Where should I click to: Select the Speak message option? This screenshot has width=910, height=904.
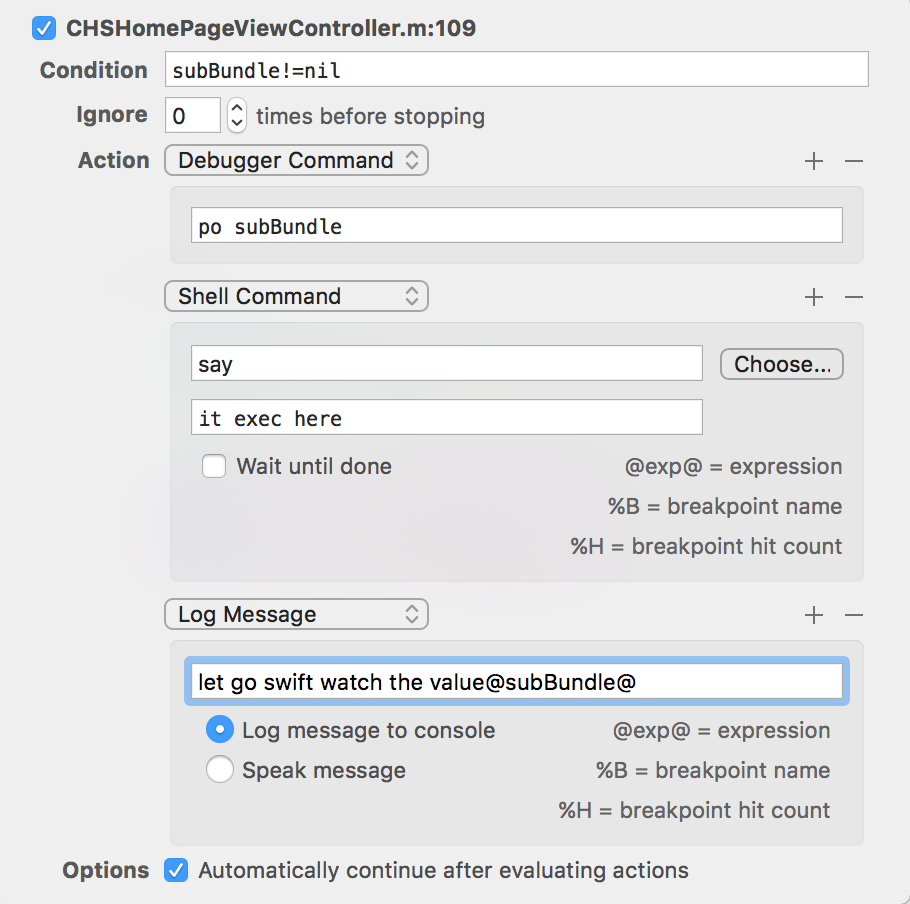coord(219,770)
